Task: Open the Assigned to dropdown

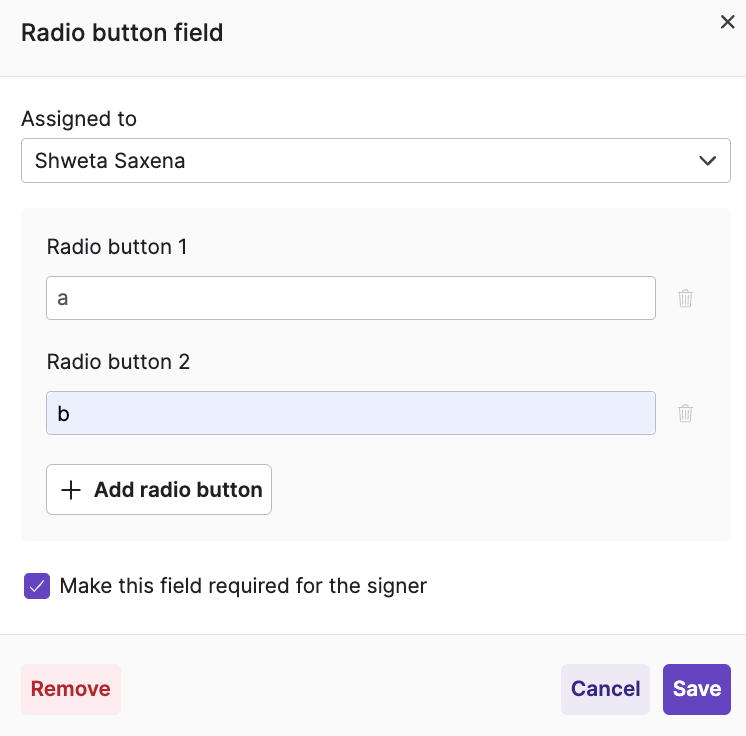Action: (375, 161)
